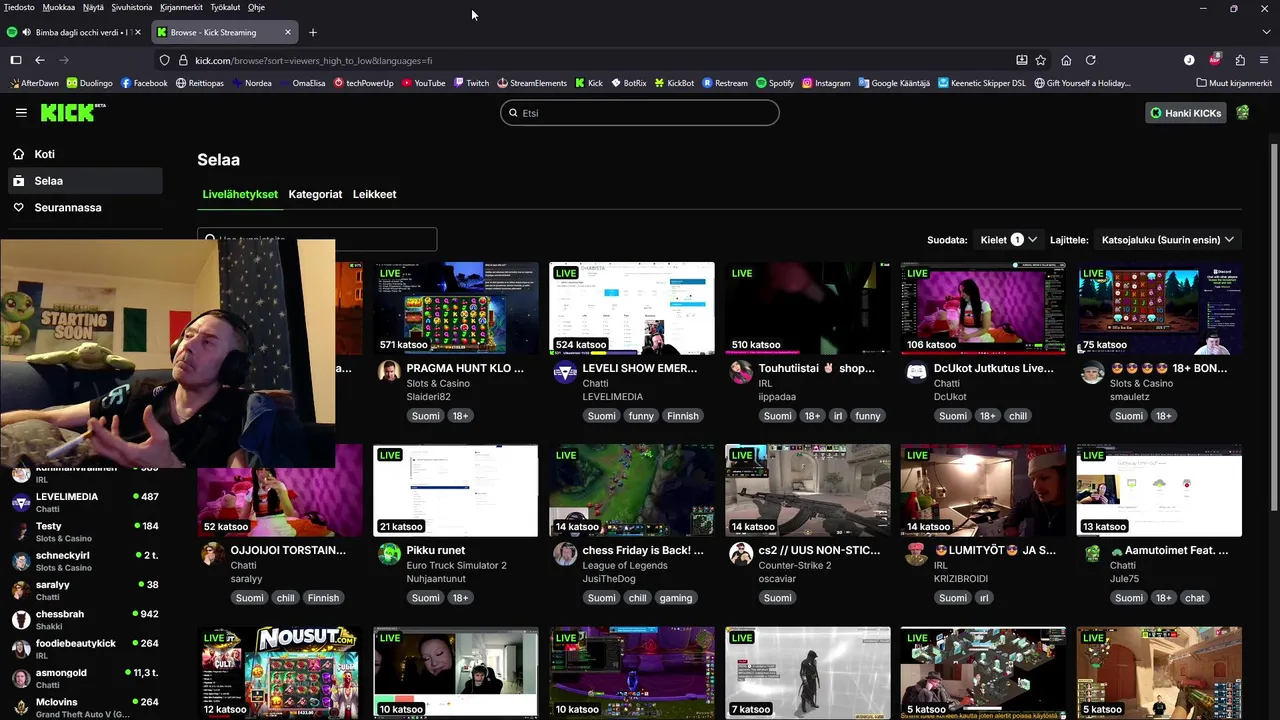Viewport: 1280px width, 720px height.
Task: Click the Finnish tag on saralyy stream
Action: point(323,598)
